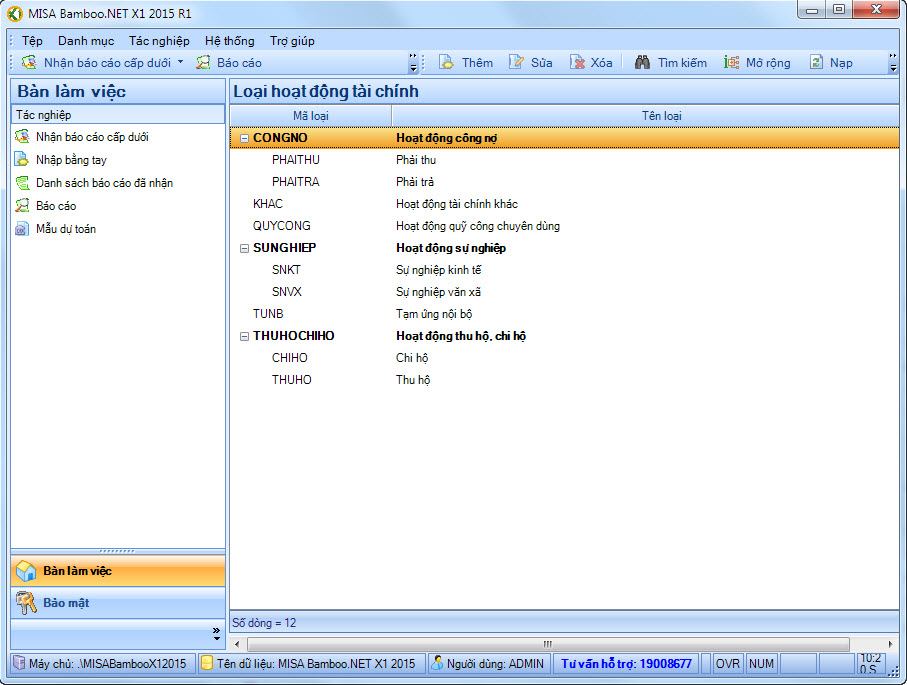Select the KHAC row
907x685 pixels.
[x=564, y=204]
